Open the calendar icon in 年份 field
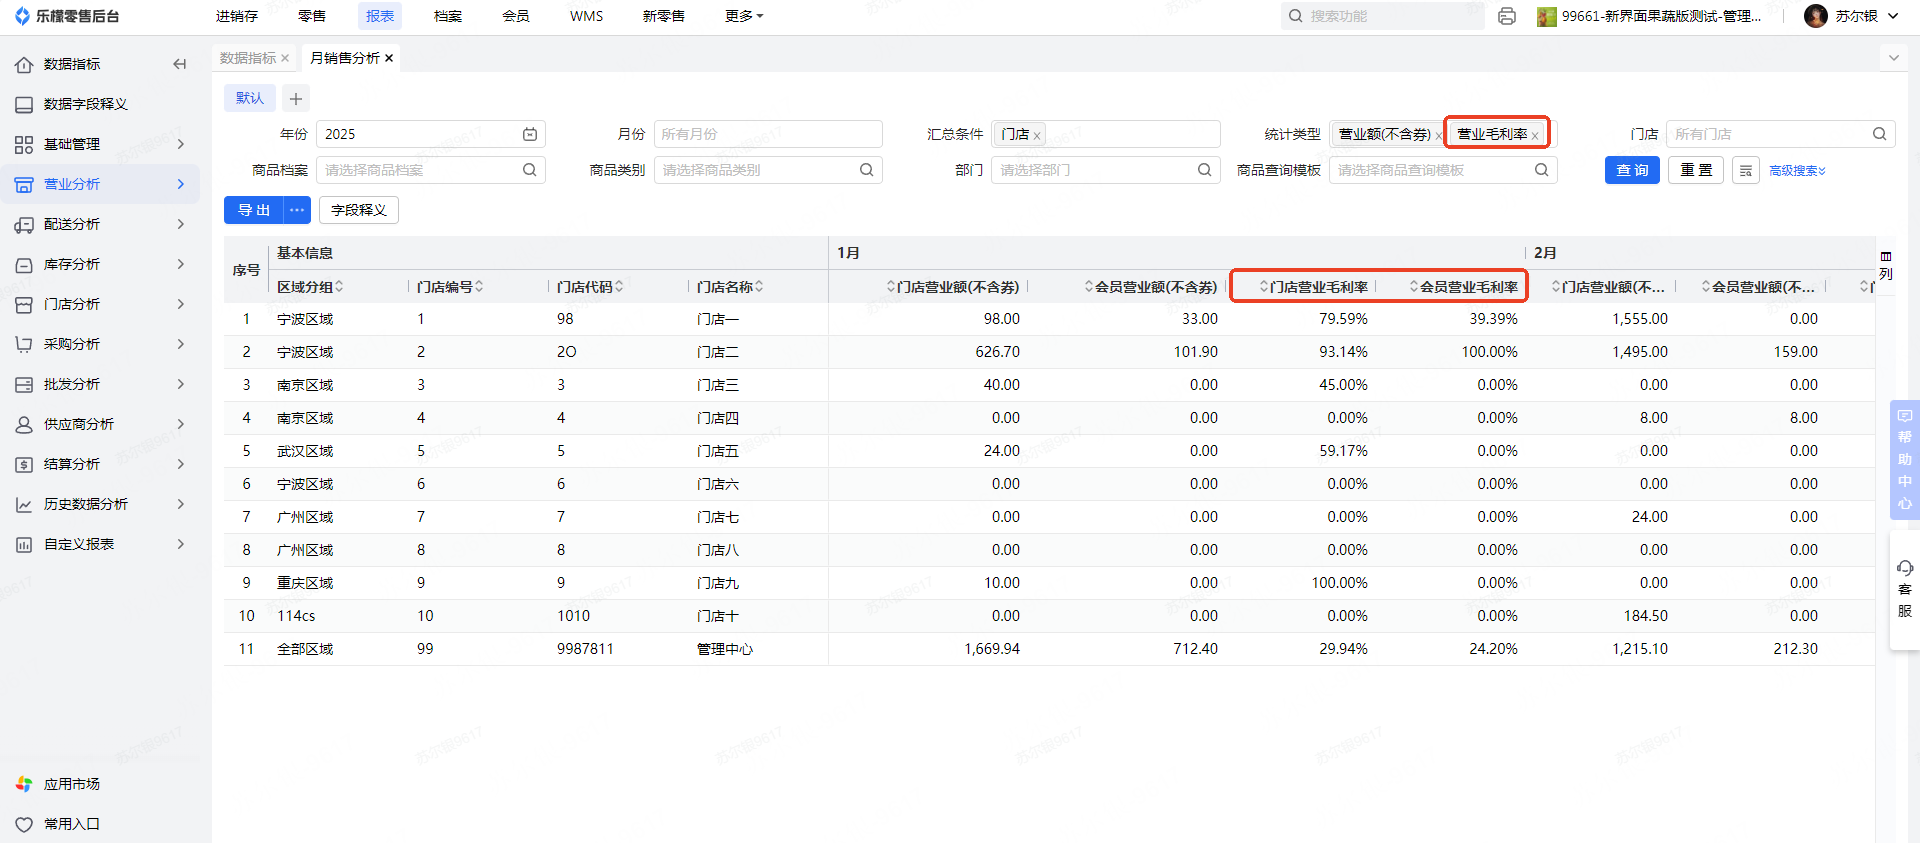This screenshot has height=843, width=1920. [530, 134]
